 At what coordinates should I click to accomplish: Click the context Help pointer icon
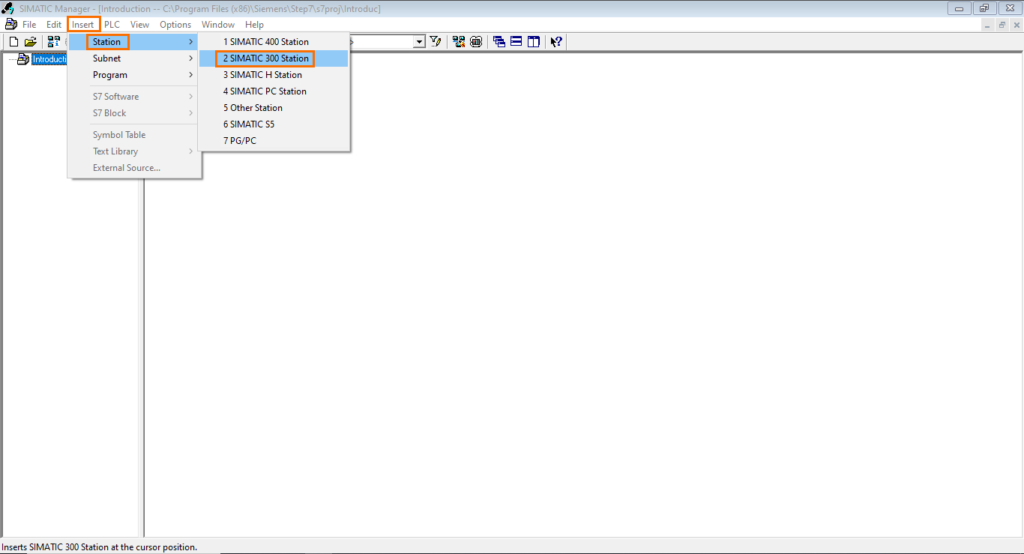tap(556, 42)
